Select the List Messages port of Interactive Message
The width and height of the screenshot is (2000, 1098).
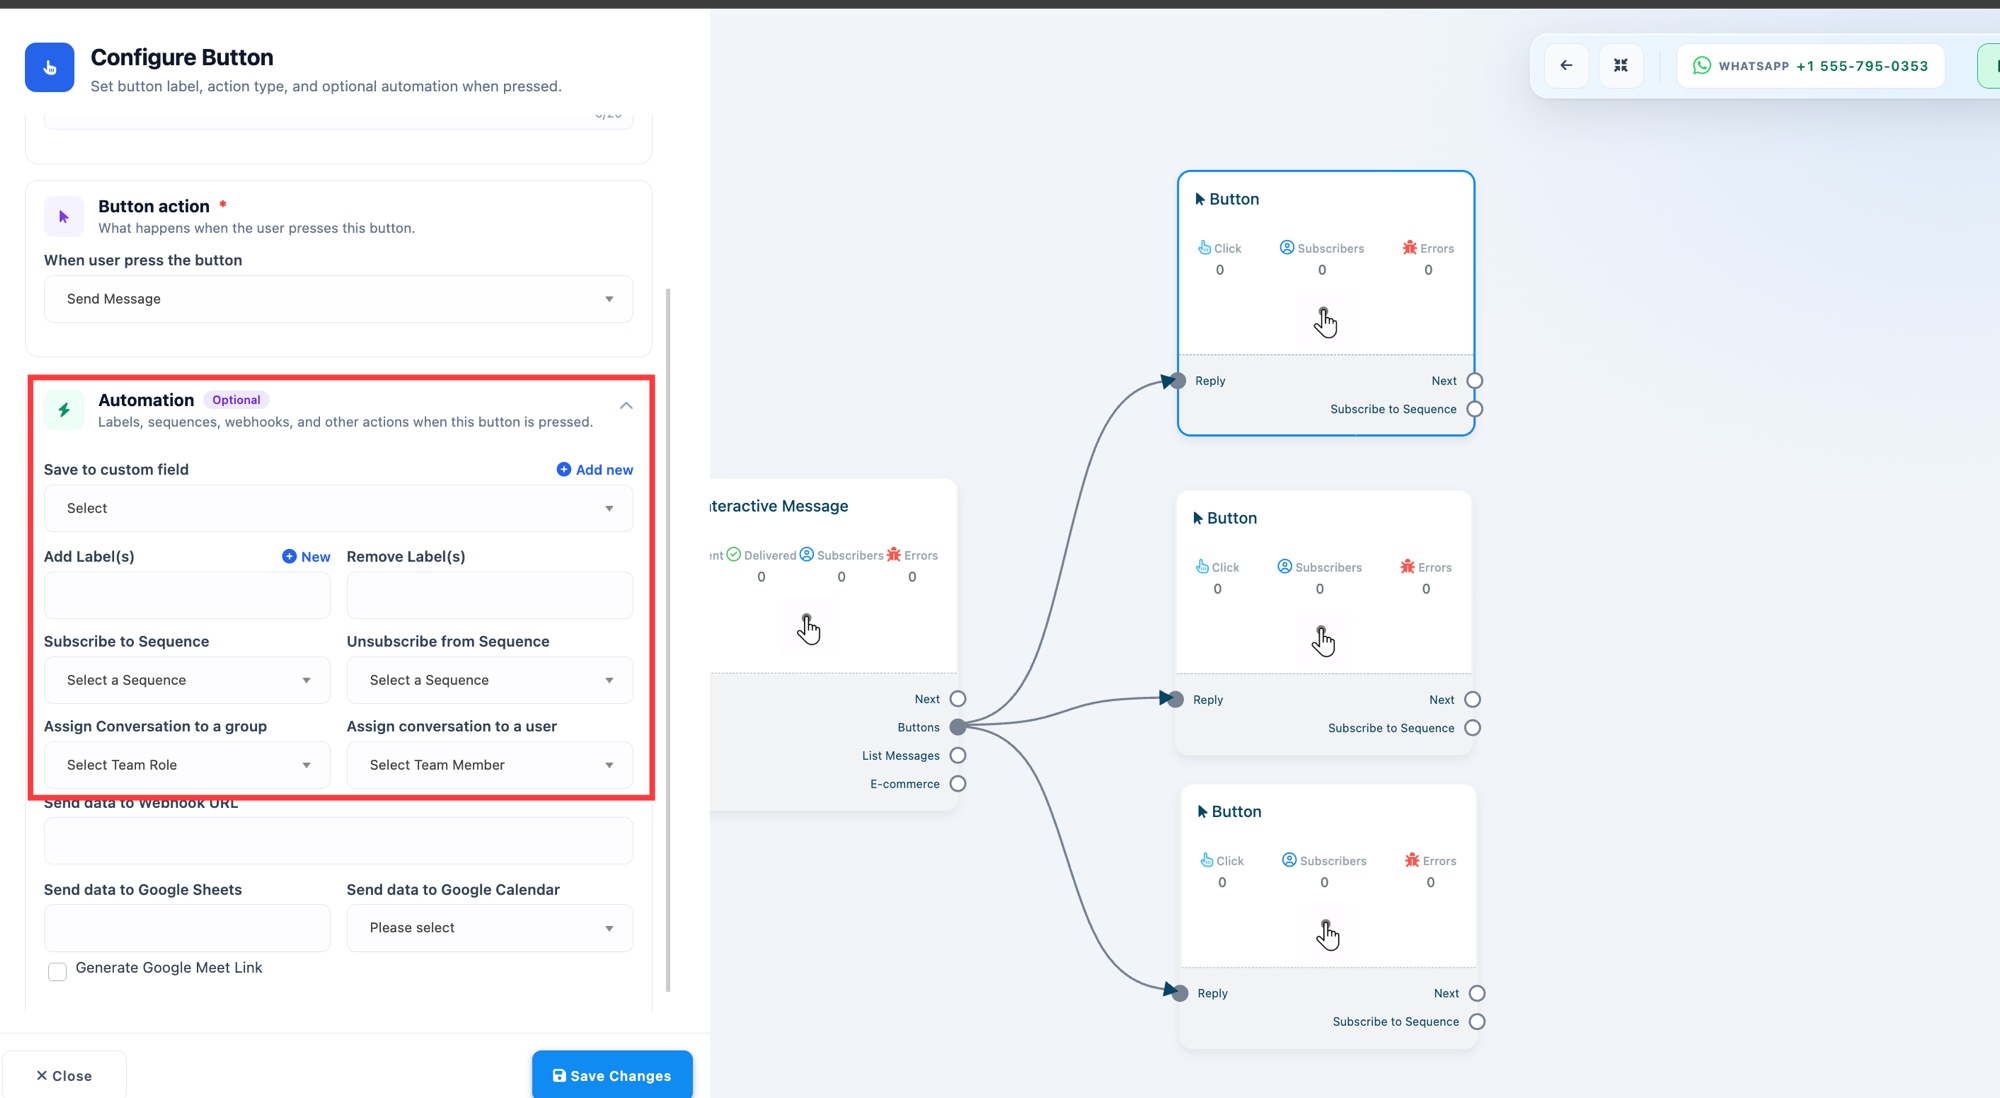(958, 756)
